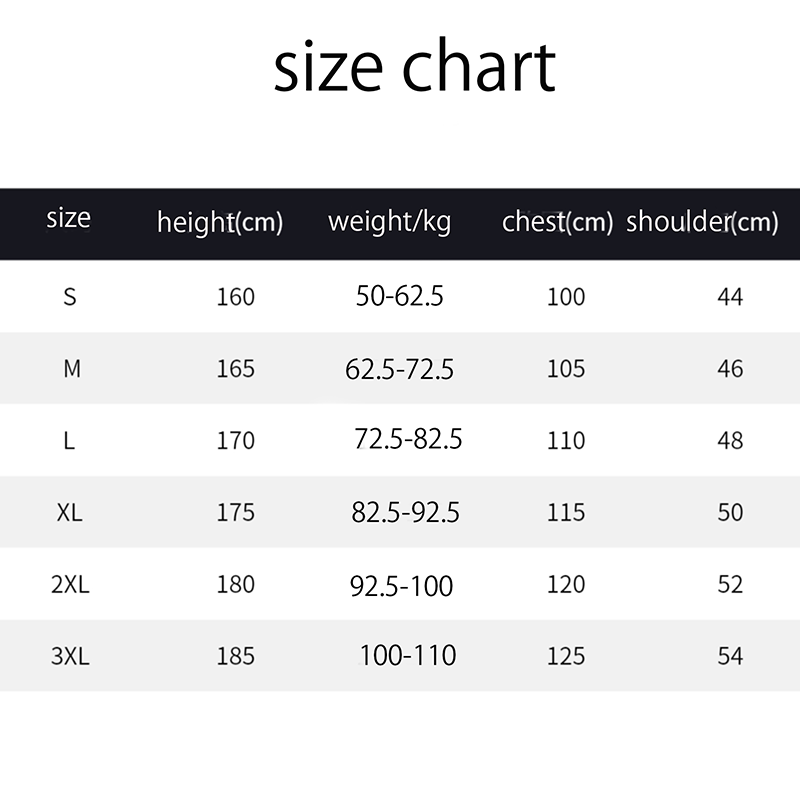Click the 92.5-100 weight value

coord(401,585)
